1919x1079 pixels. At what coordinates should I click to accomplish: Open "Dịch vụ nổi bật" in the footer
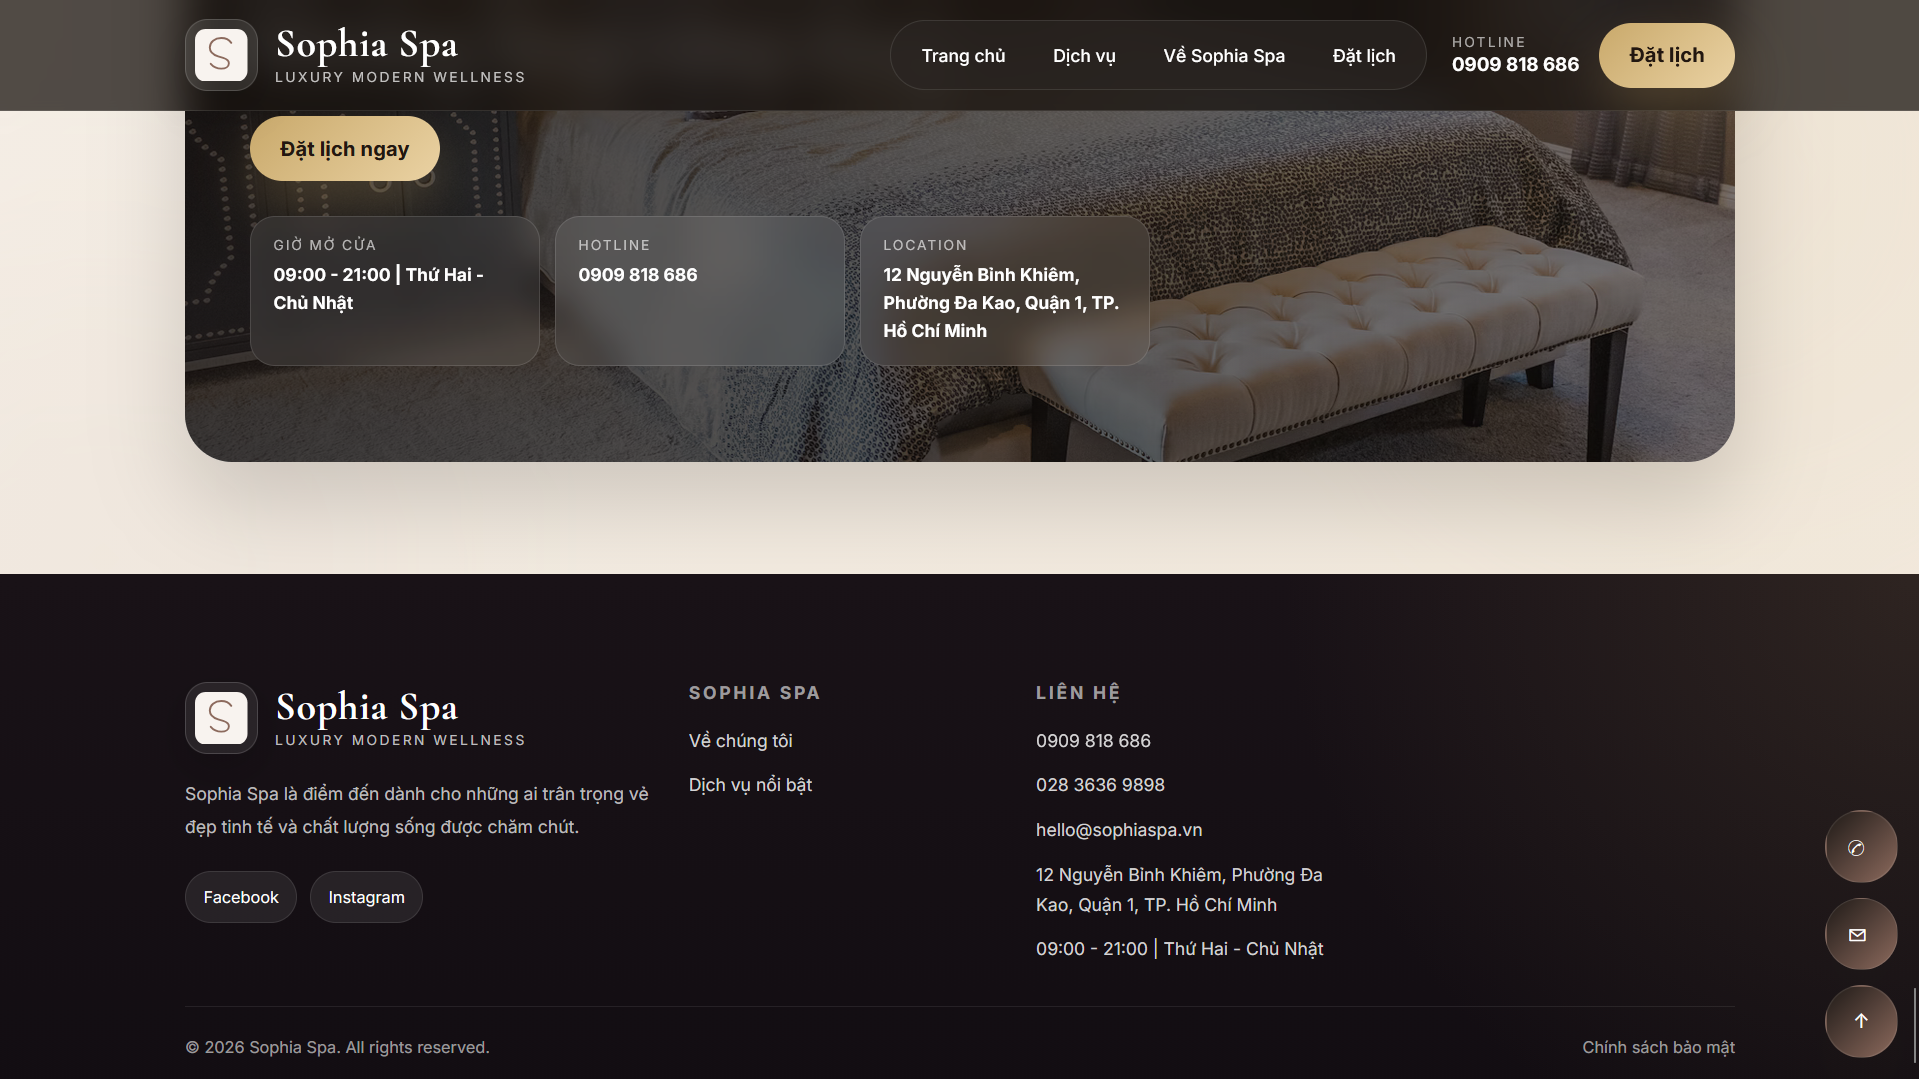click(749, 784)
